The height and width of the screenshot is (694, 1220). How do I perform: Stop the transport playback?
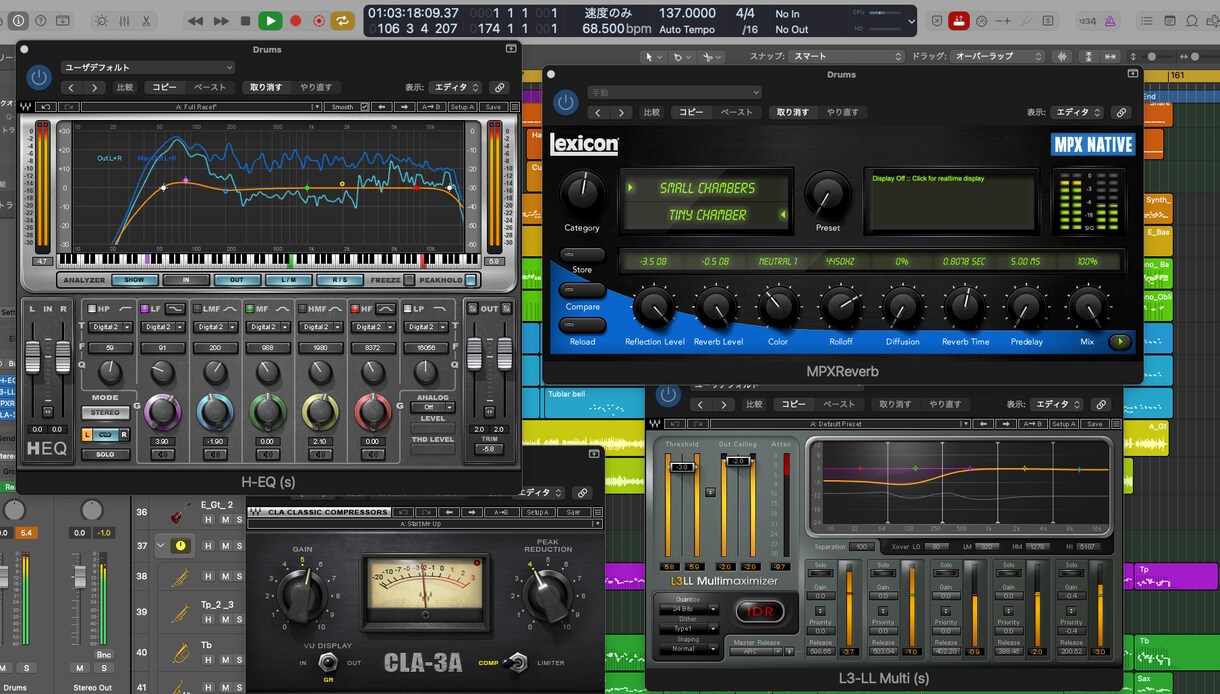point(245,20)
